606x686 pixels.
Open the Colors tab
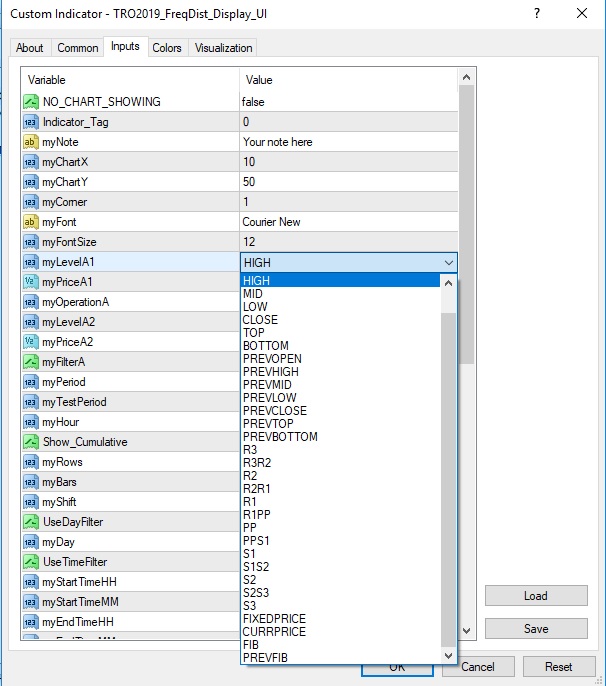pos(167,48)
